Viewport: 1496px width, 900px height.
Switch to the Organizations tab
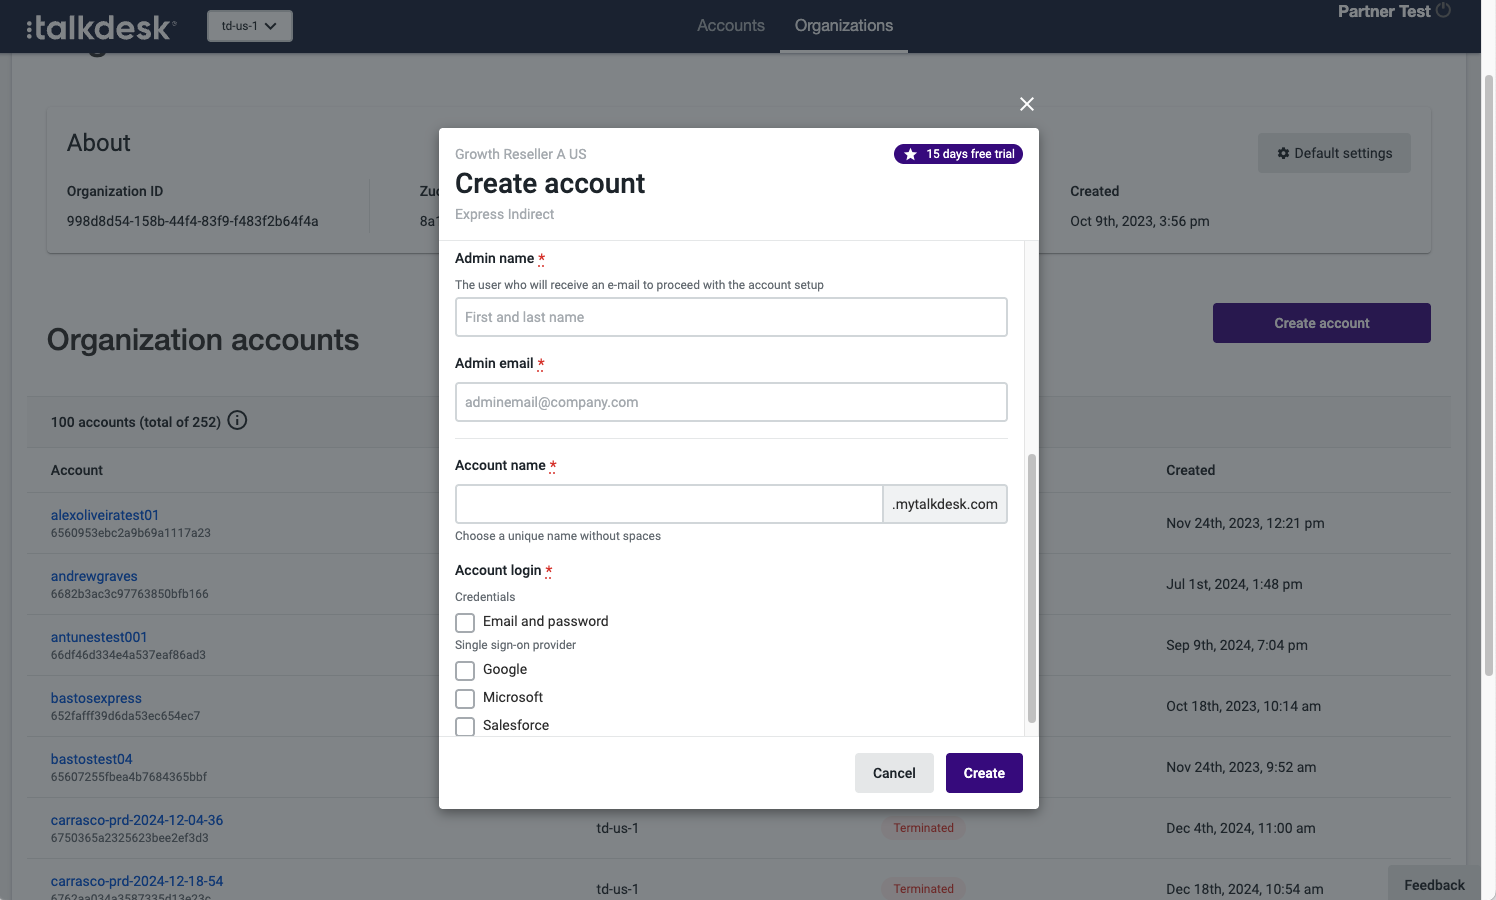844,26
